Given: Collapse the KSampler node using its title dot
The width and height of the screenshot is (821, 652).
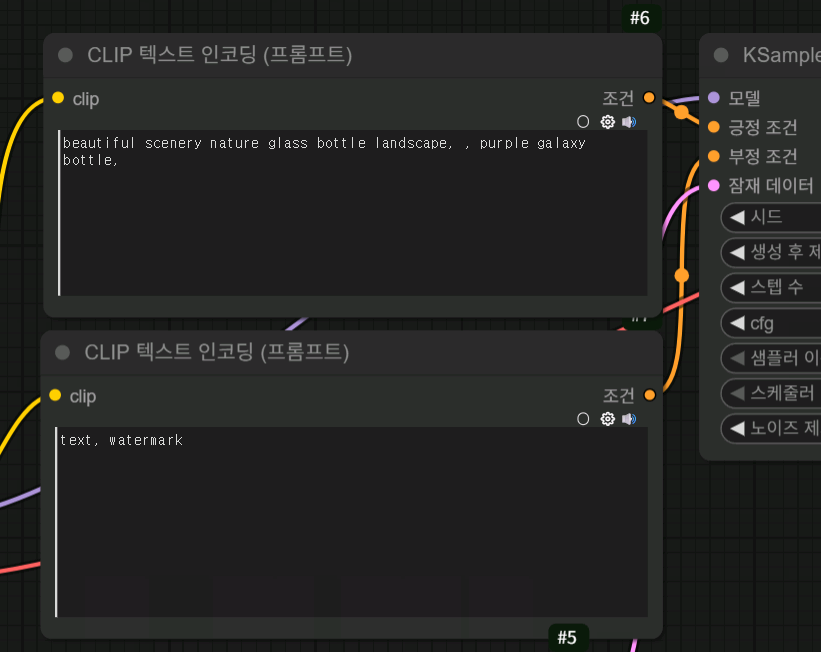Looking at the screenshot, I should pos(722,55).
